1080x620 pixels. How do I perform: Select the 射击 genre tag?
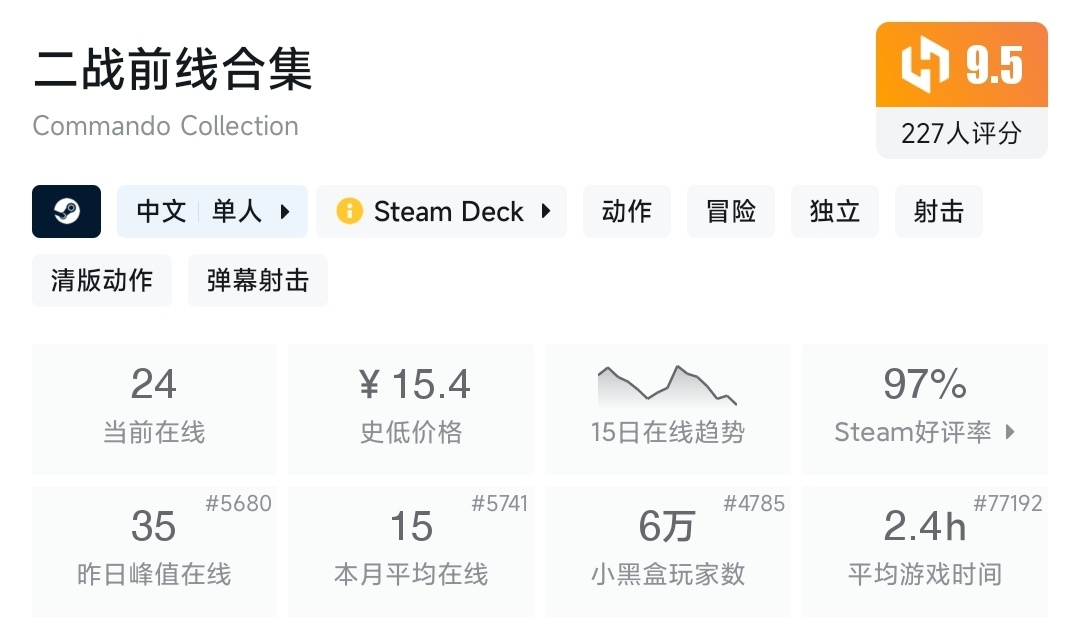pos(939,212)
